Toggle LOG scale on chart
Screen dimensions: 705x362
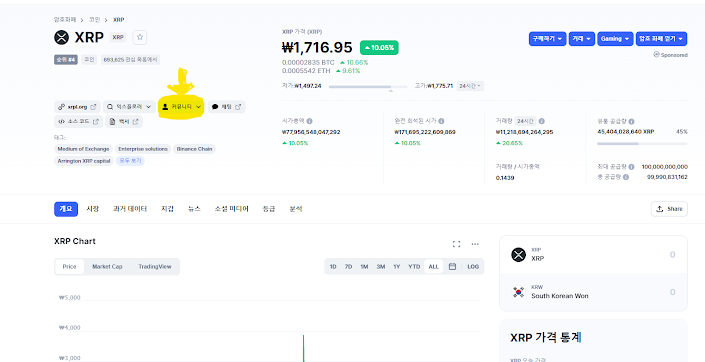click(x=473, y=267)
